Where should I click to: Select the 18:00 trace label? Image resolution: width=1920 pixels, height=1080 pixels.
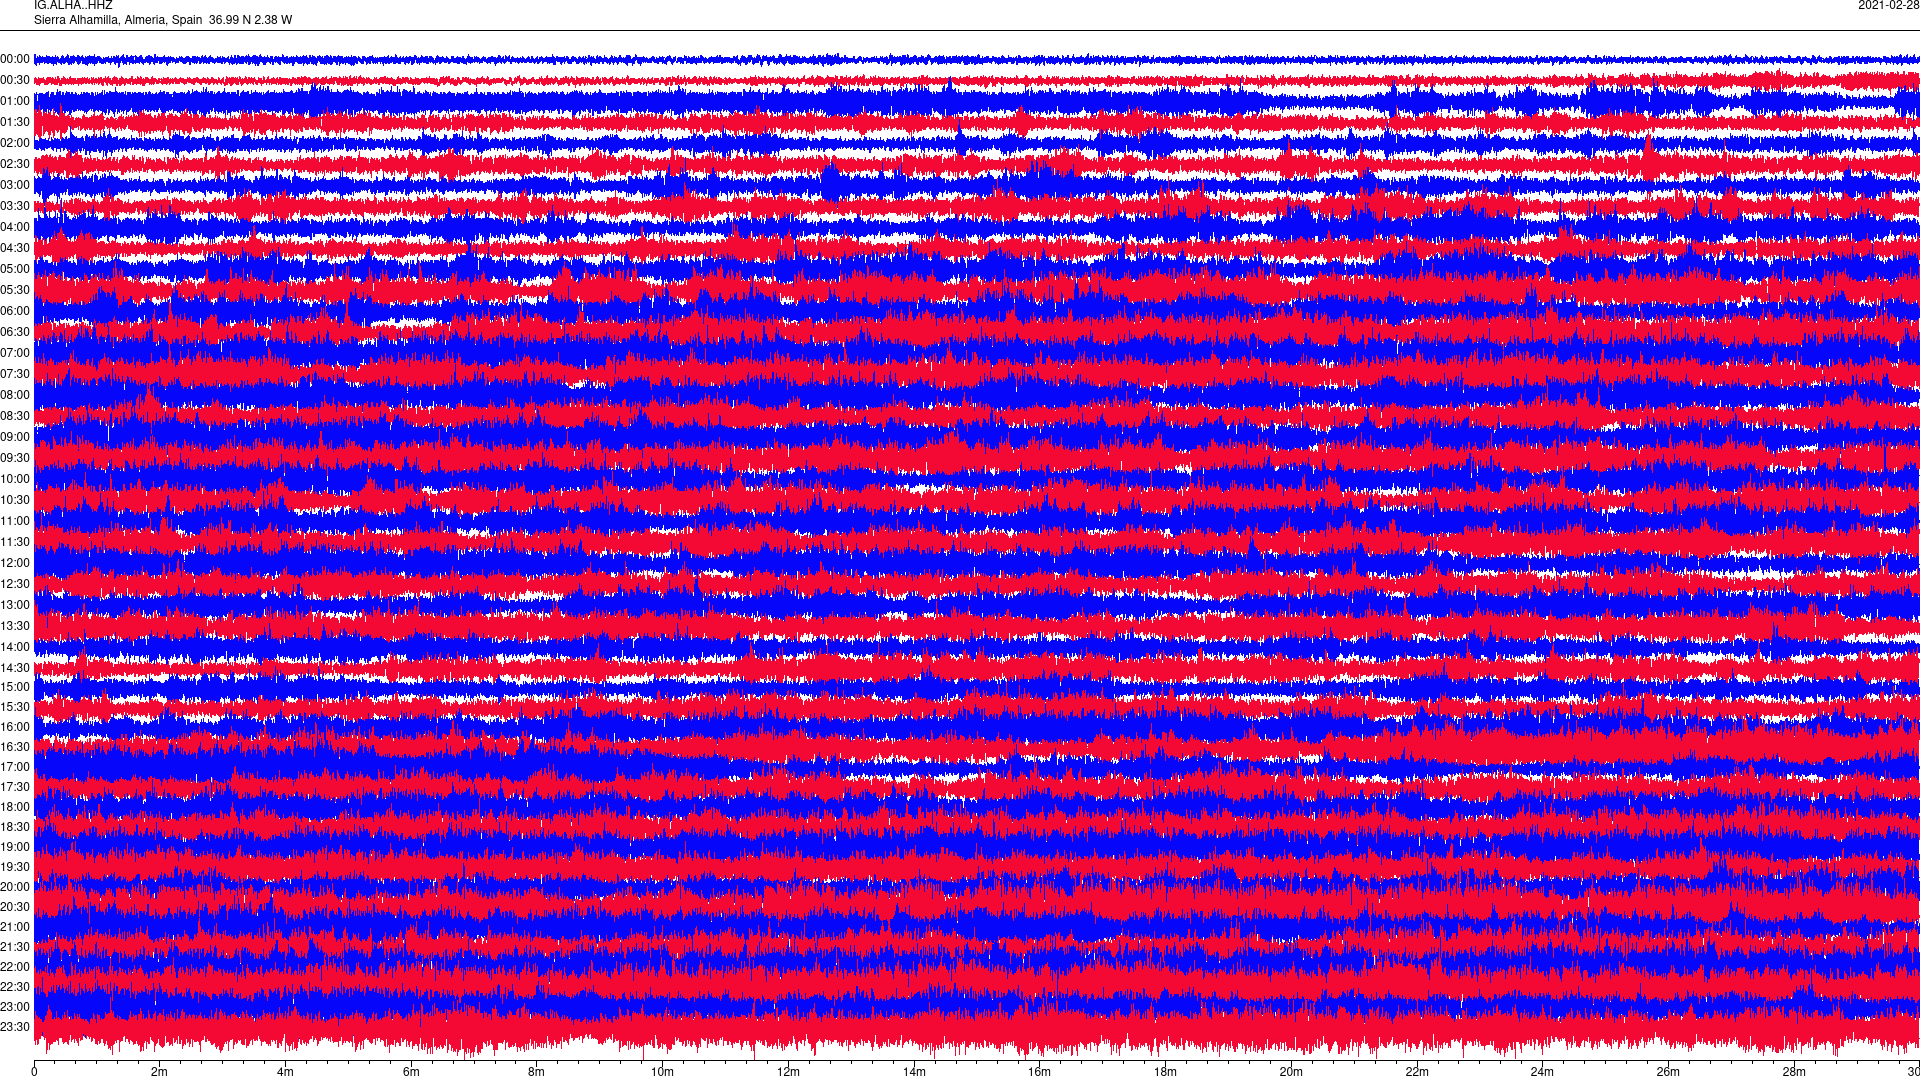tap(15, 808)
